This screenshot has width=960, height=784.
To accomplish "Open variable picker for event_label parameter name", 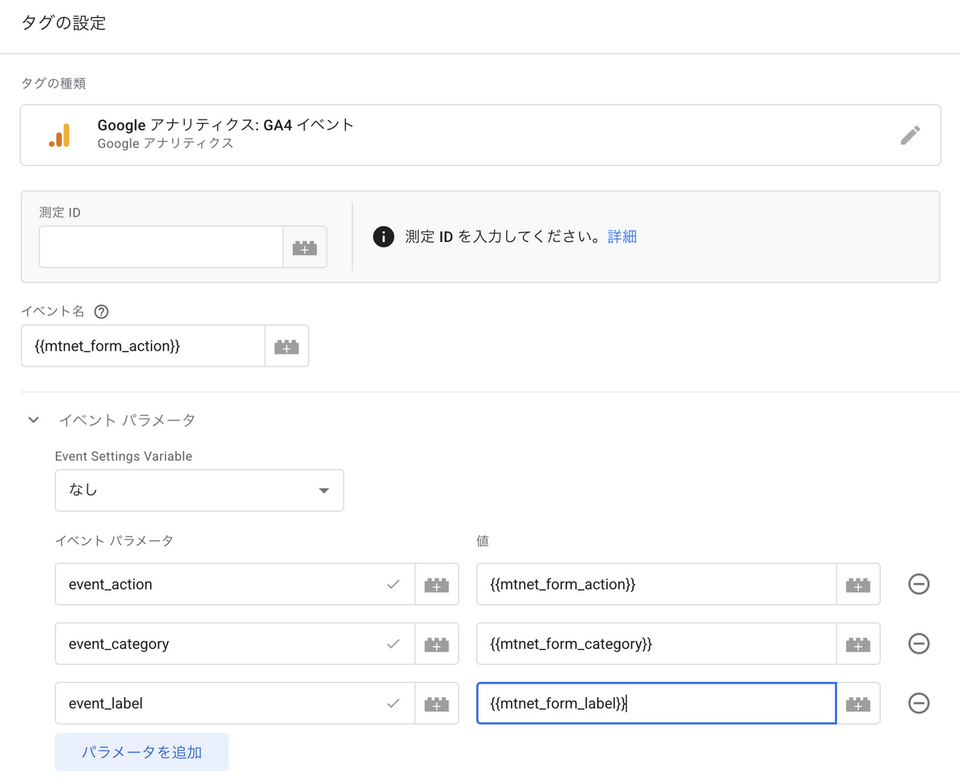I will [x=437, y=704].
